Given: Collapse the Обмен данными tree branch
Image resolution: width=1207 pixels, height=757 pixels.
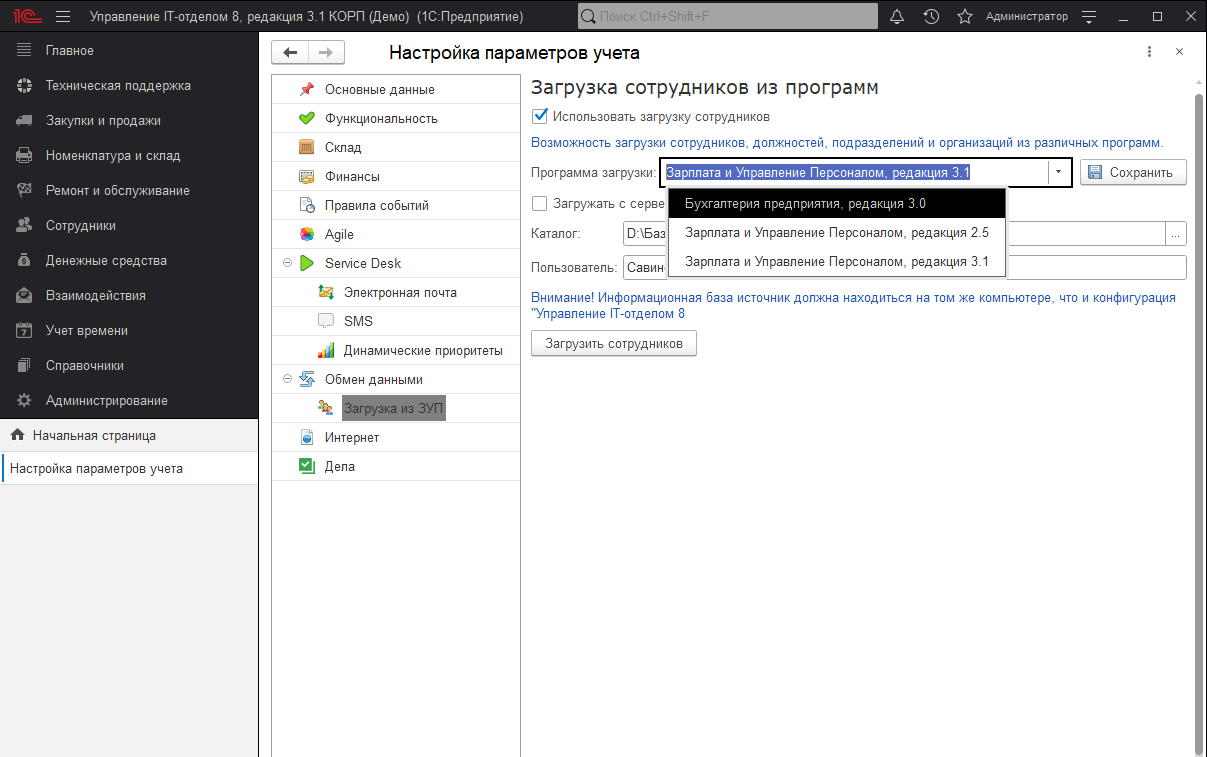Looking at the screenshot, I should pyautogui.click(x=289, y=378).
